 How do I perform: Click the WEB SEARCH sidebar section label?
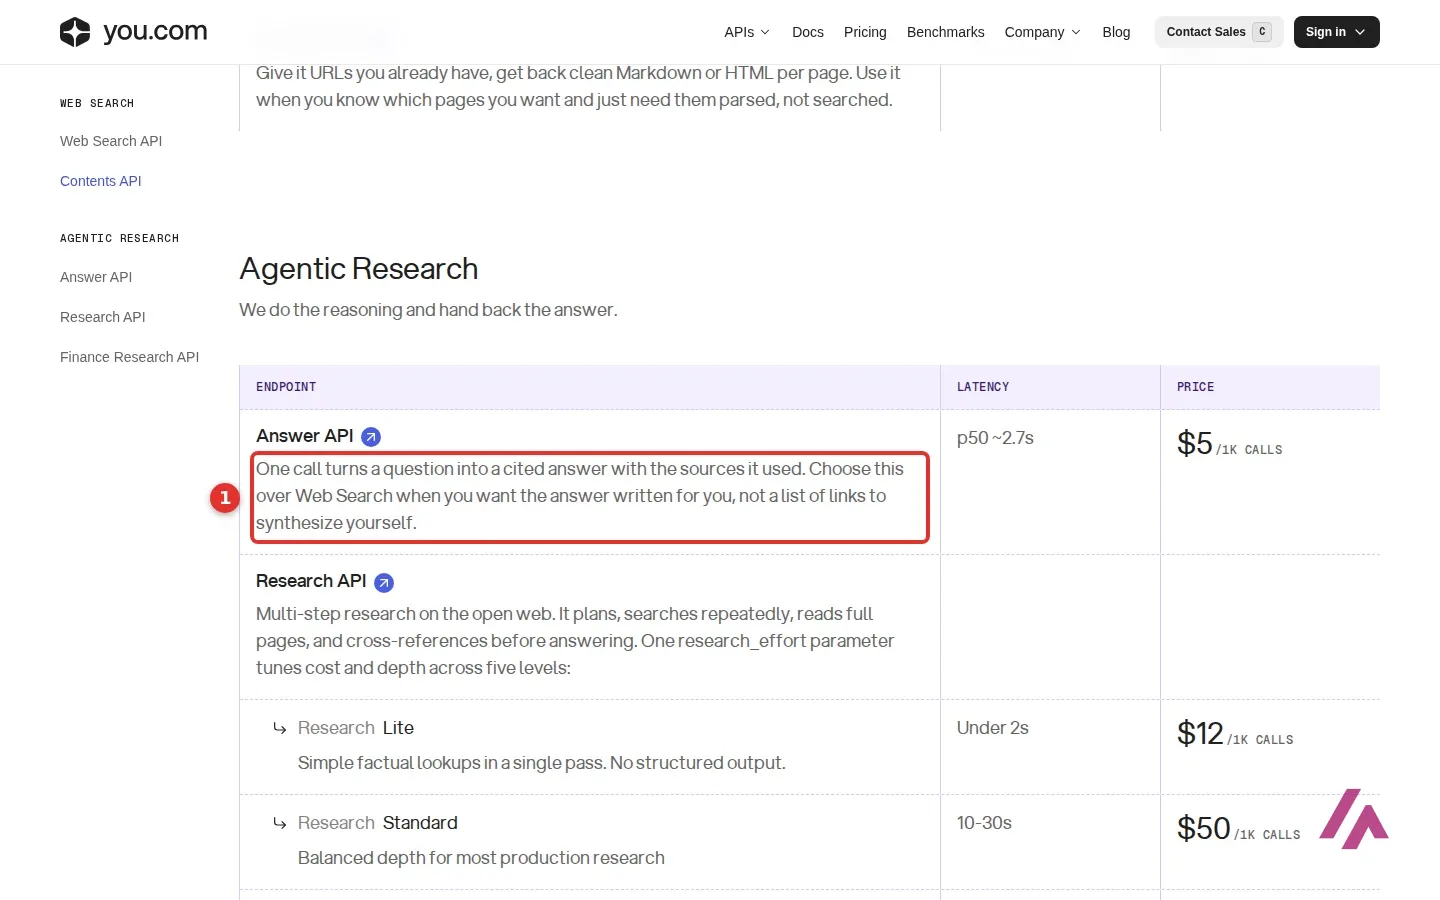pos(97,104)
